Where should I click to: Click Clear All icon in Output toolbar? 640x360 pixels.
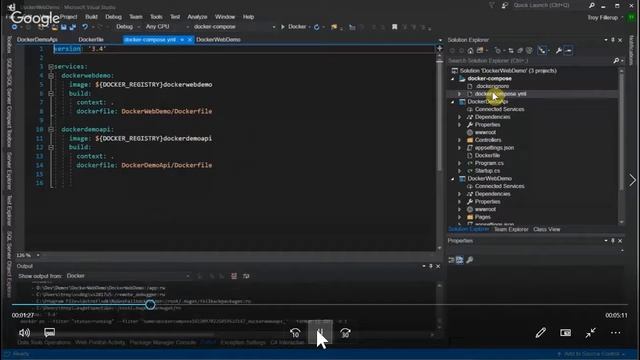234,276
